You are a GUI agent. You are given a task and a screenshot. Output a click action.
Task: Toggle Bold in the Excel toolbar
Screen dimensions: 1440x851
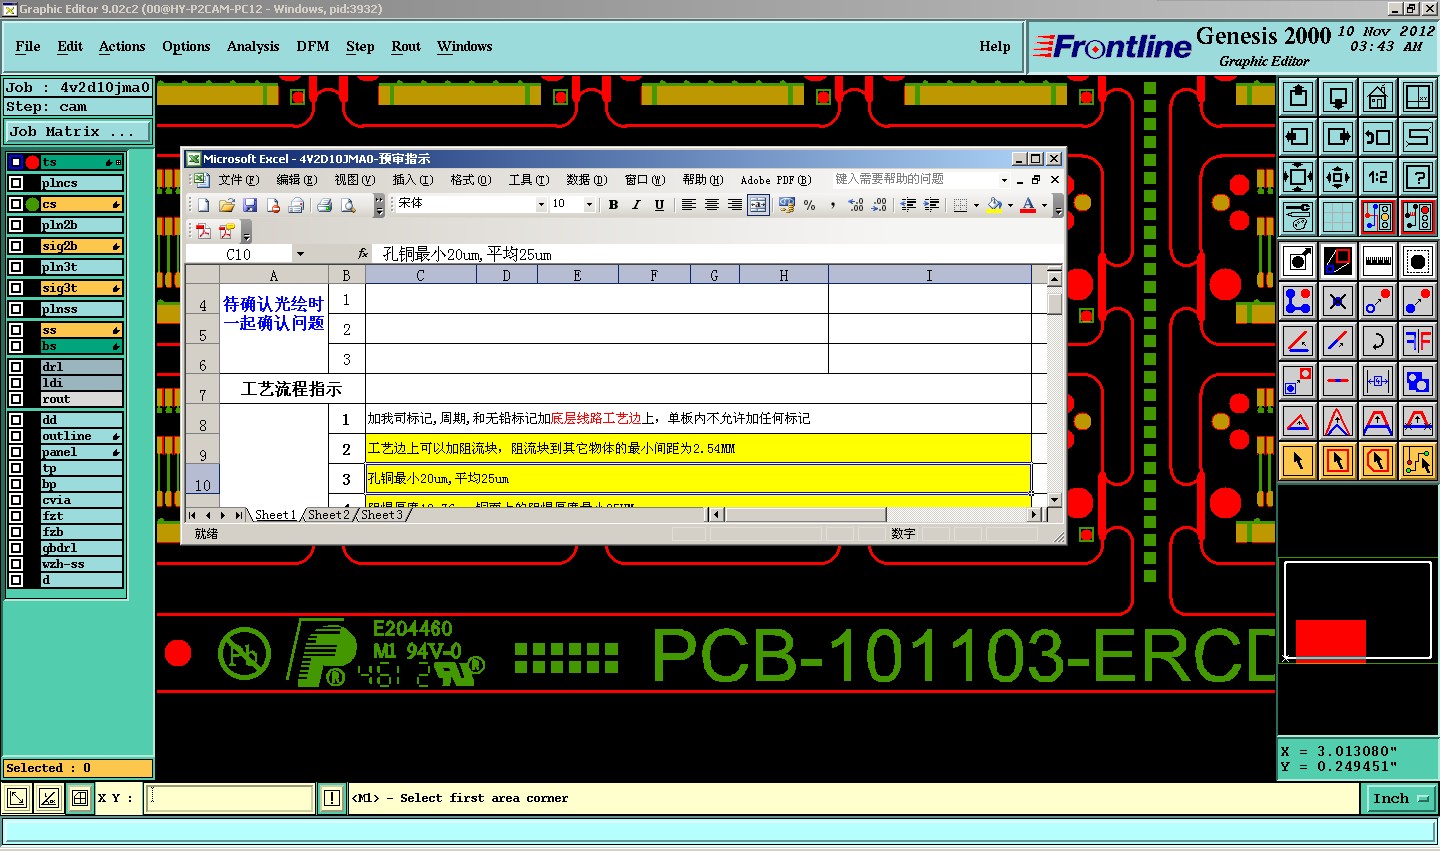tap(613, 205)
